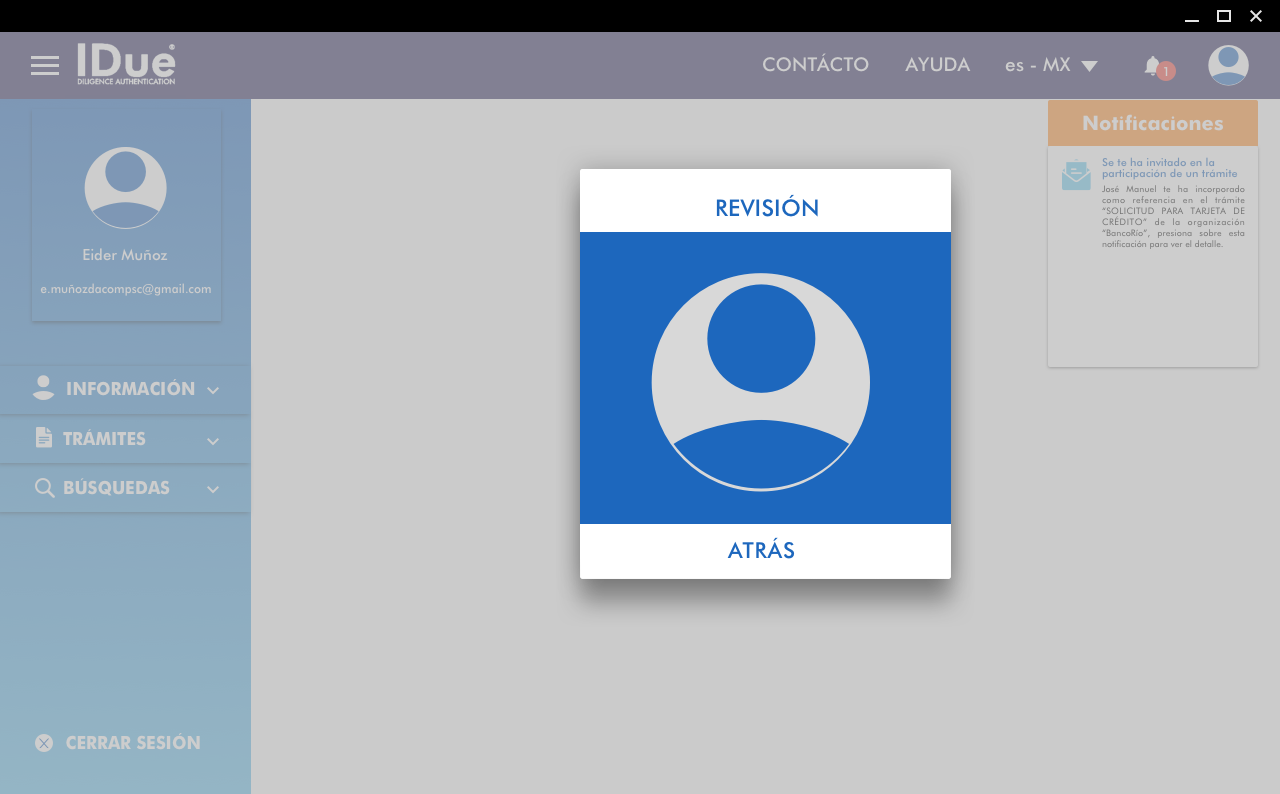The width and height of the screenshot is (1280, 794).
Task: Click Eider Muñoz sidebar profile picture
Action: tap(126, 188)
